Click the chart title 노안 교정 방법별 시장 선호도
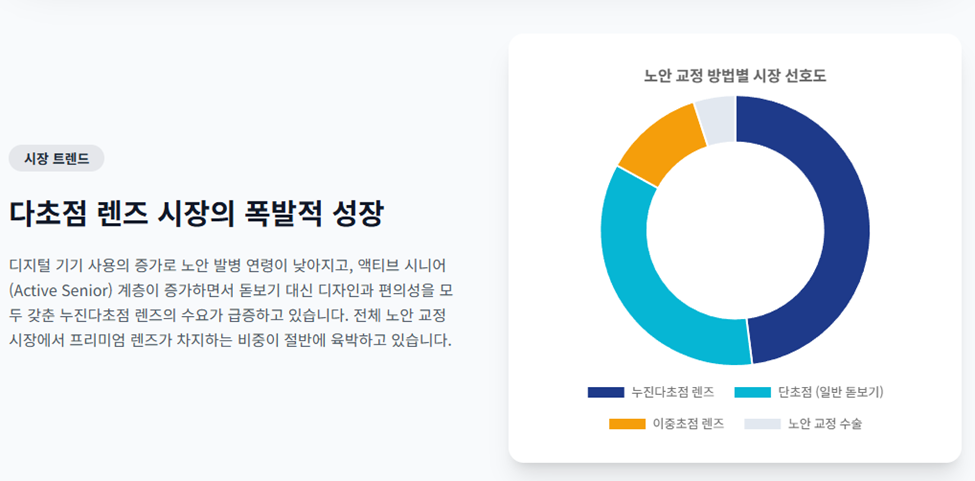This screenshot has height=481, width=975. coord(735,76)
